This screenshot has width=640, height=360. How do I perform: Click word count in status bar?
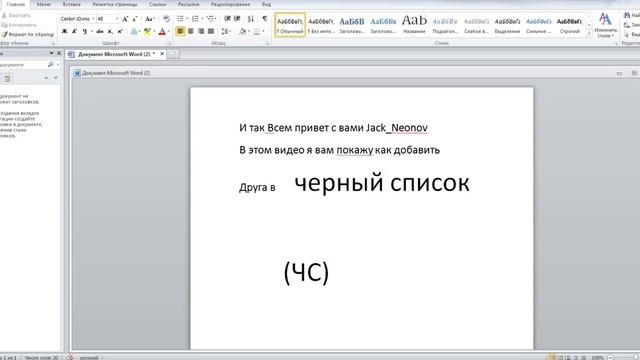[x=41, y=358]
